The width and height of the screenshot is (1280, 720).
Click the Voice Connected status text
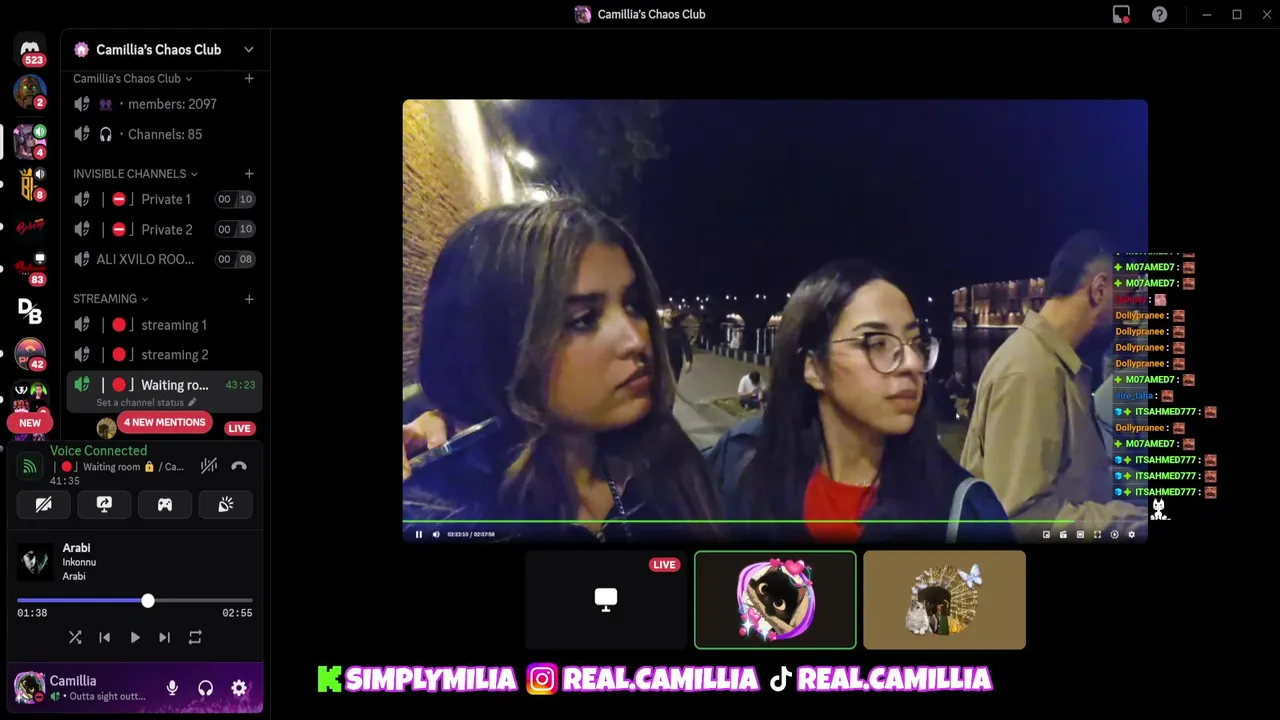[x=98, y=451]
